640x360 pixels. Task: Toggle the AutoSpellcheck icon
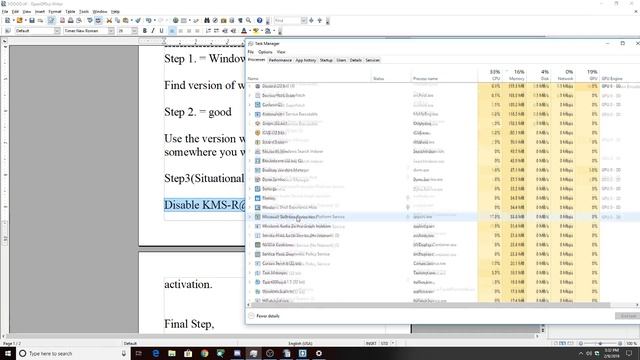(98, 20)
